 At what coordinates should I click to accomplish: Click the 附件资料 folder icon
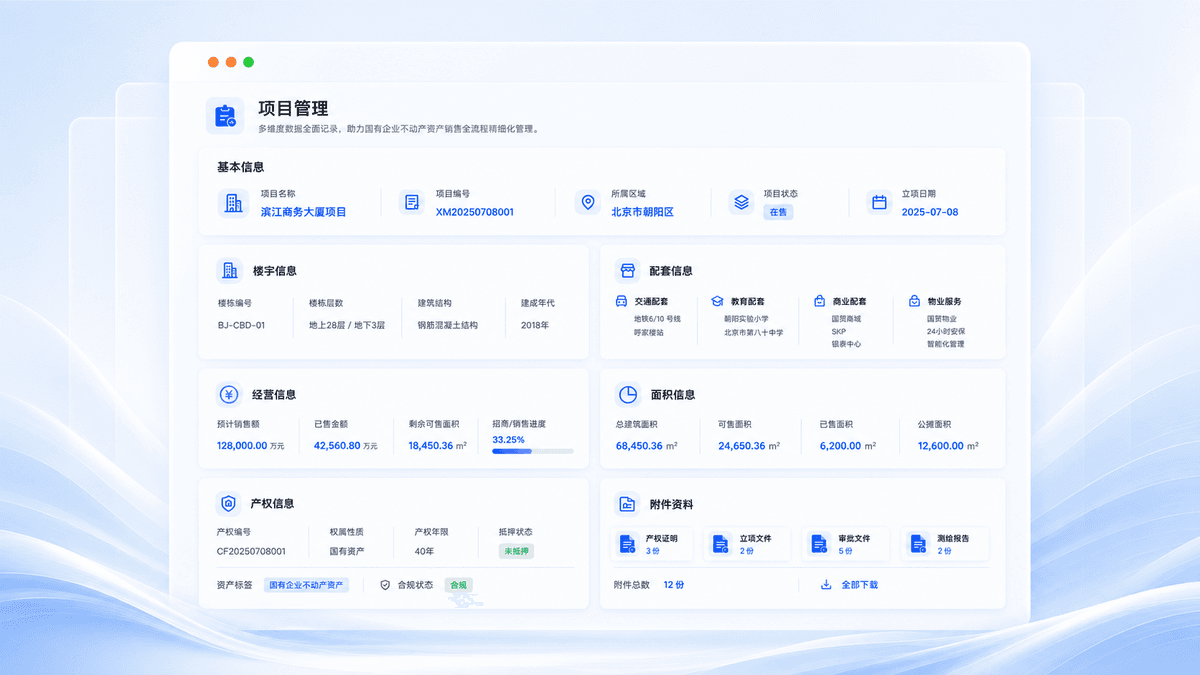pos(627,504)
